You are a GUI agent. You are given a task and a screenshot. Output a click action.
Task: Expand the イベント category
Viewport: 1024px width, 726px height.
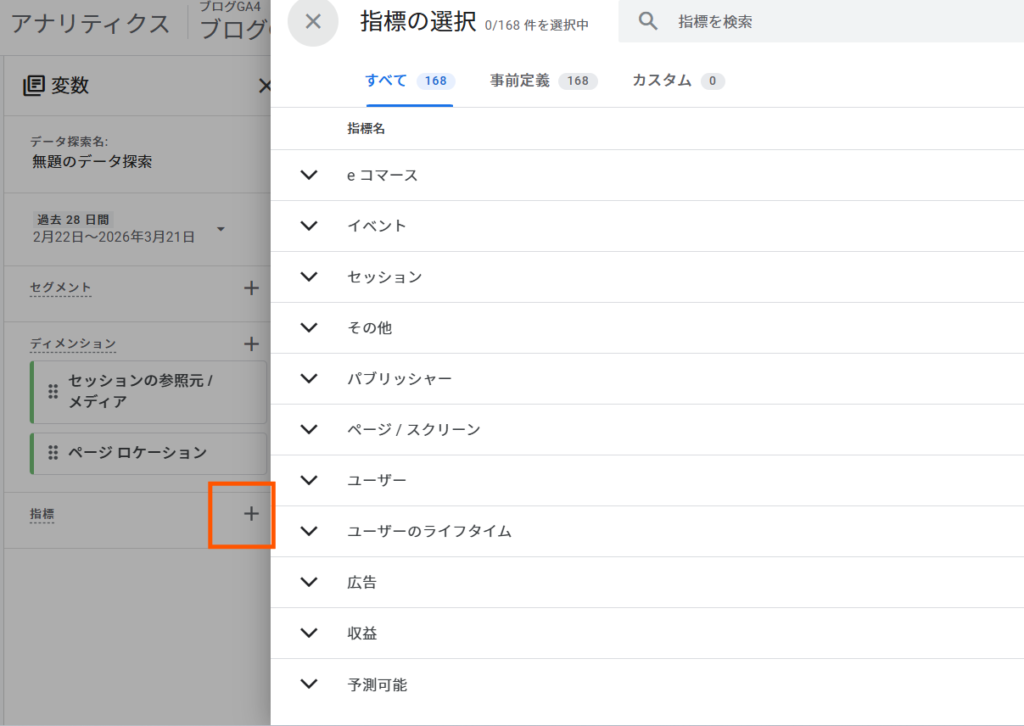(309, 226)
